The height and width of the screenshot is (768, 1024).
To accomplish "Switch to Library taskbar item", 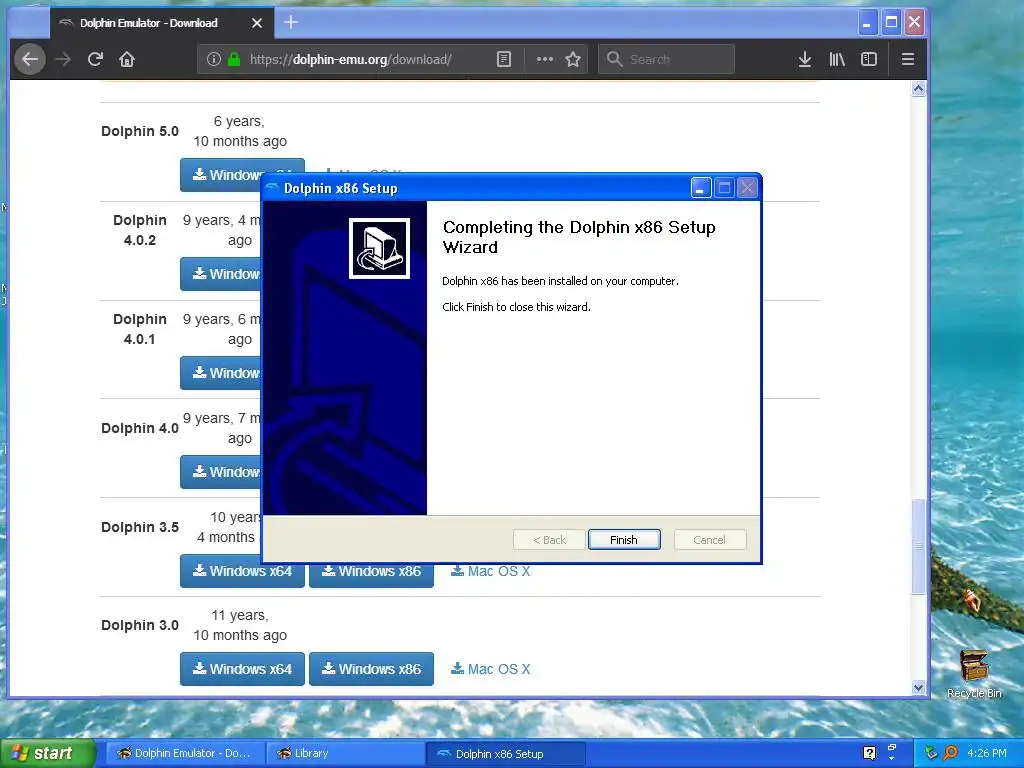I will [x=346, y=754].
